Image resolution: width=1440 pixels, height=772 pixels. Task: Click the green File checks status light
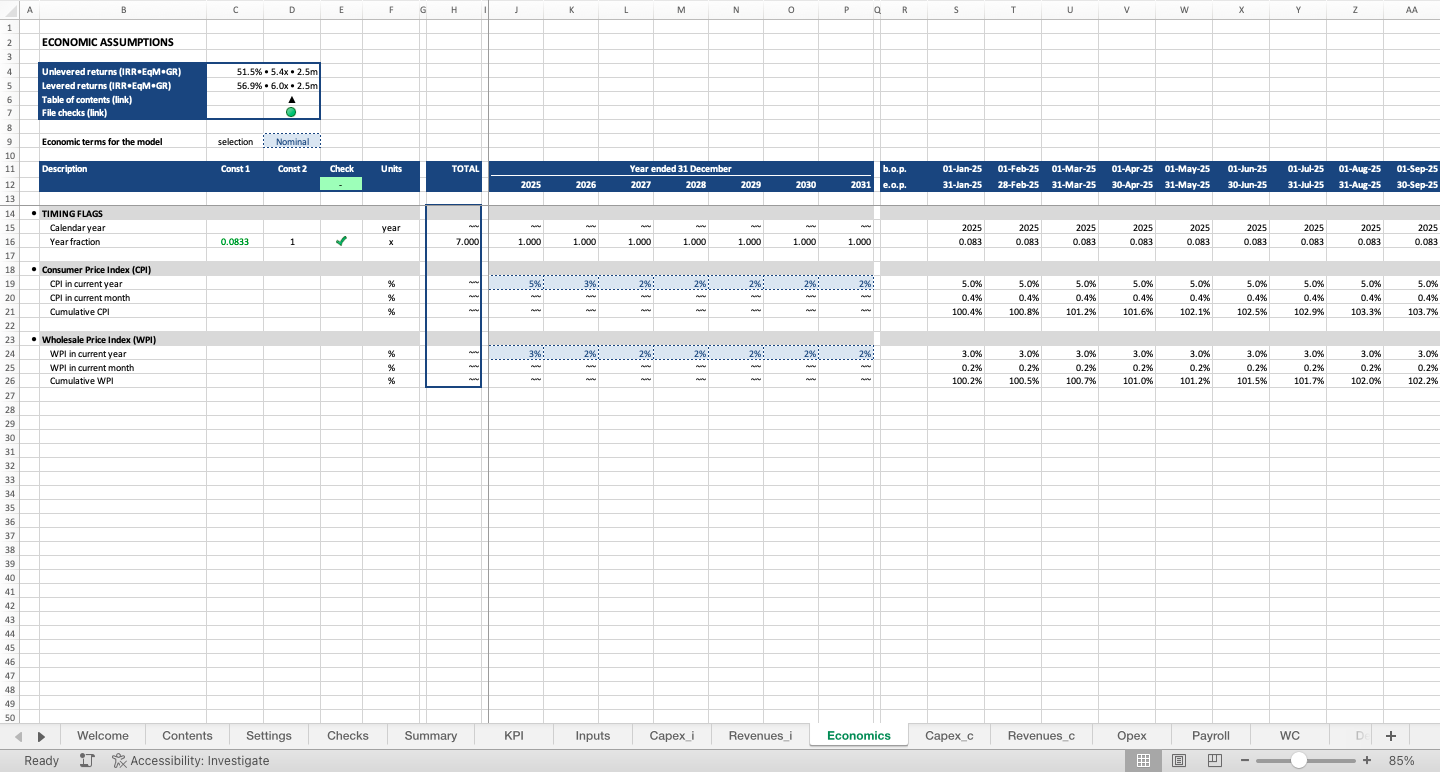point(291,111)
